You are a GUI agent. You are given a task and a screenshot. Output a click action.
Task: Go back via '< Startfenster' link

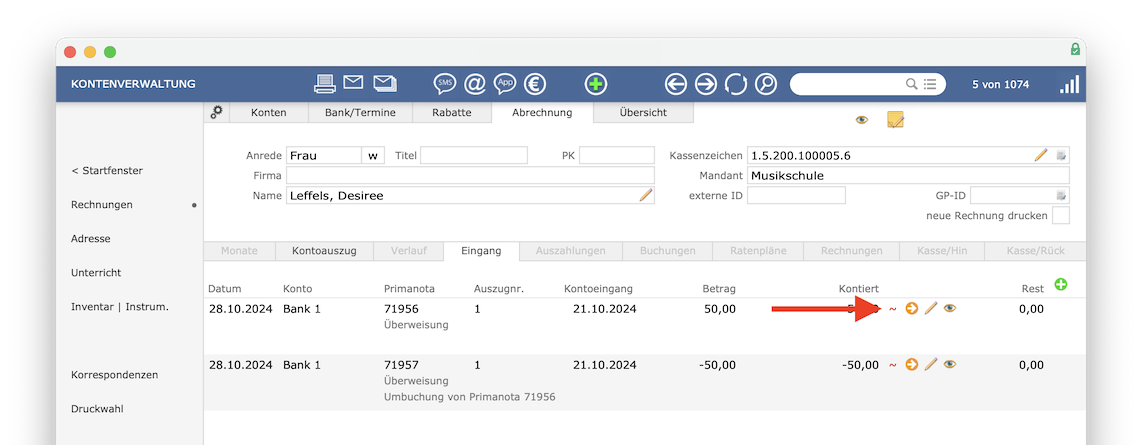click(x=107, y=170)
